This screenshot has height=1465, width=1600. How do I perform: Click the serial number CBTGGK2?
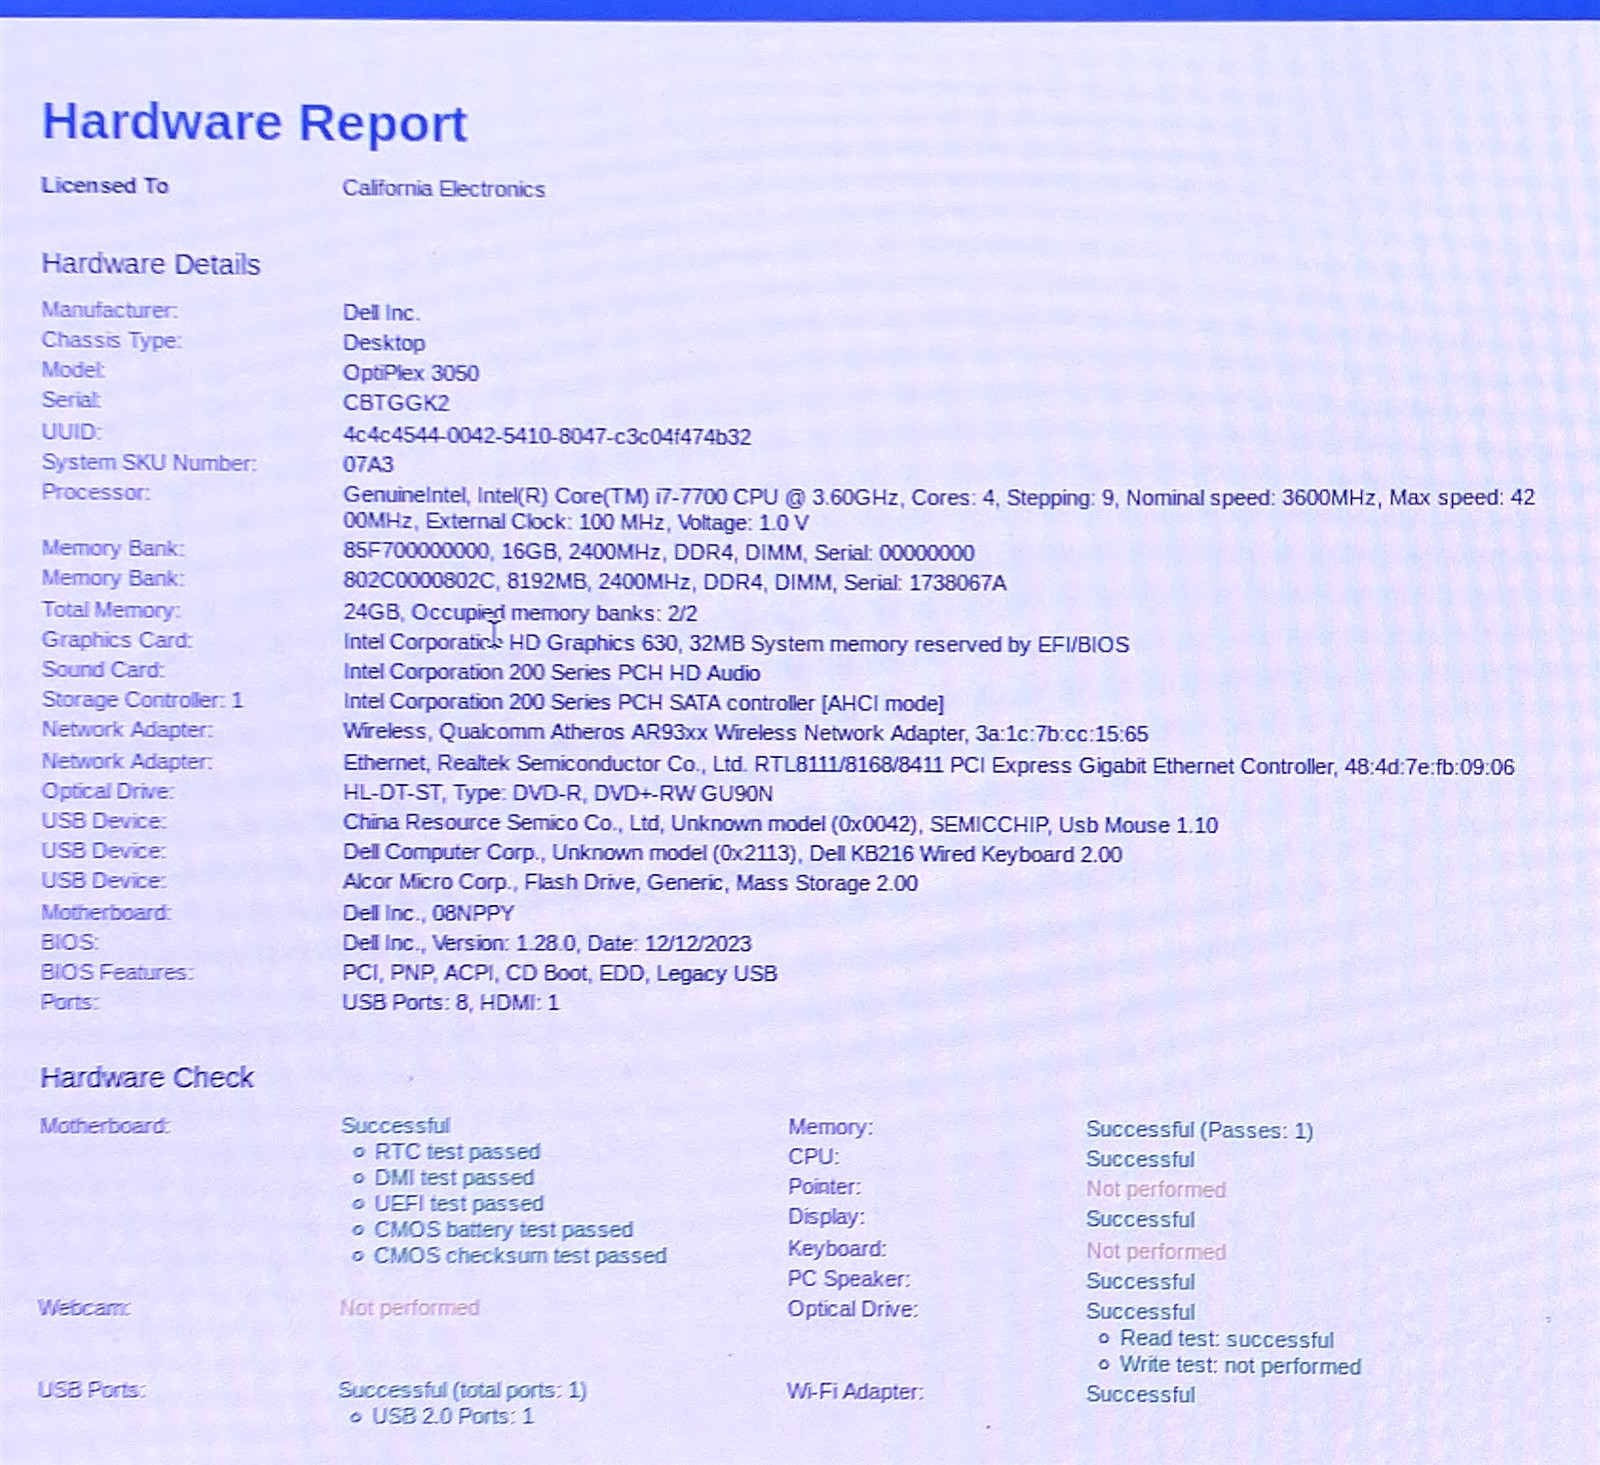[396, 403]
